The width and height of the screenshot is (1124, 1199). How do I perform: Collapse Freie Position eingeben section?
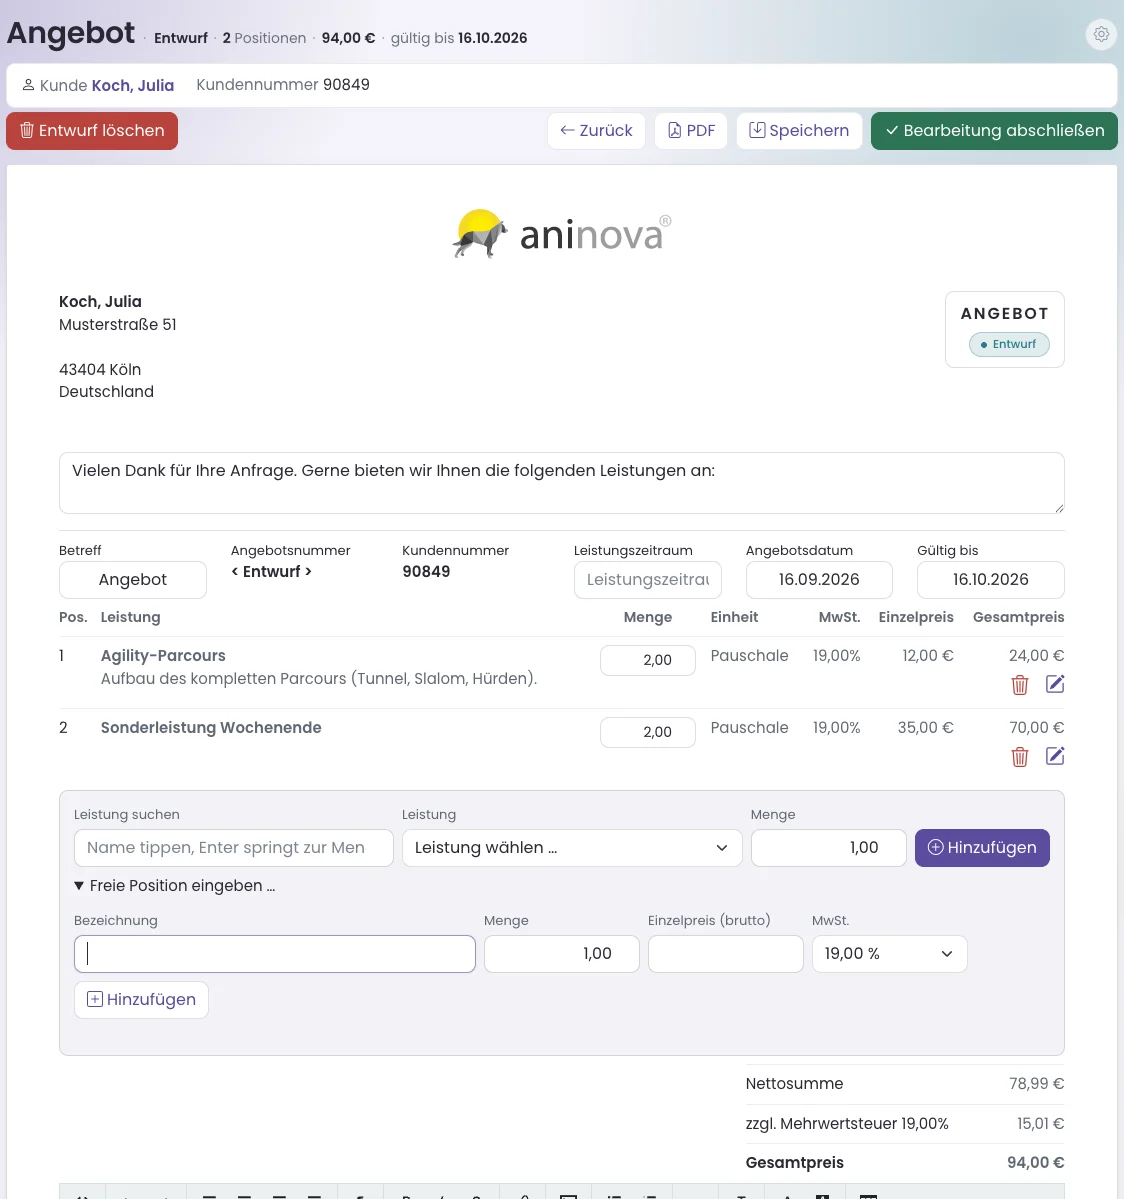tap(174, 885)
